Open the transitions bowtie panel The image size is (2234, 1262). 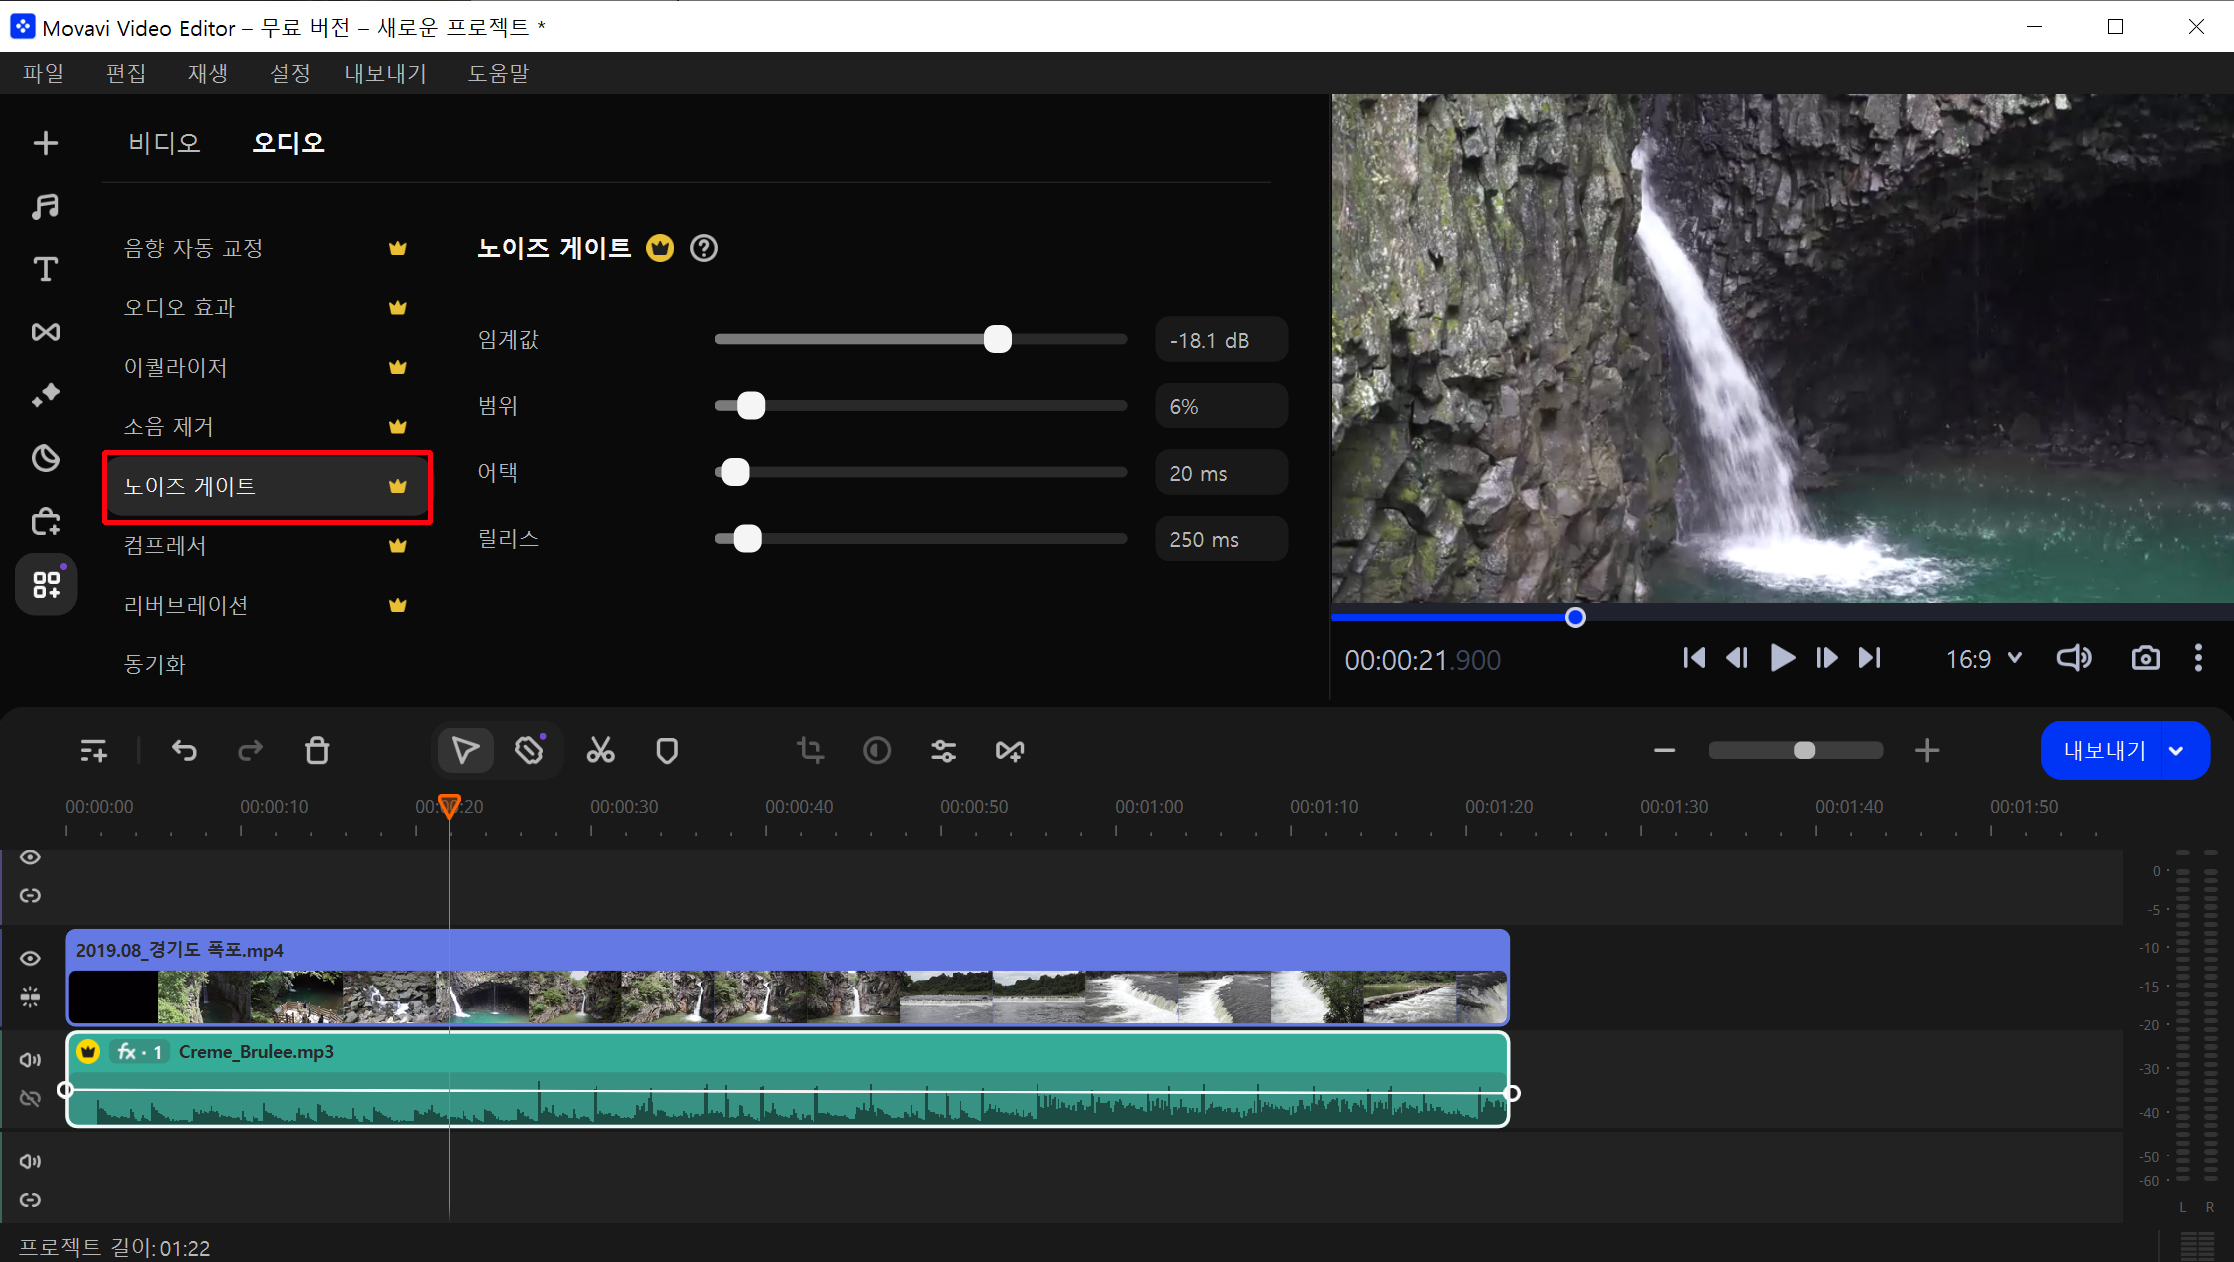[45, 332]
